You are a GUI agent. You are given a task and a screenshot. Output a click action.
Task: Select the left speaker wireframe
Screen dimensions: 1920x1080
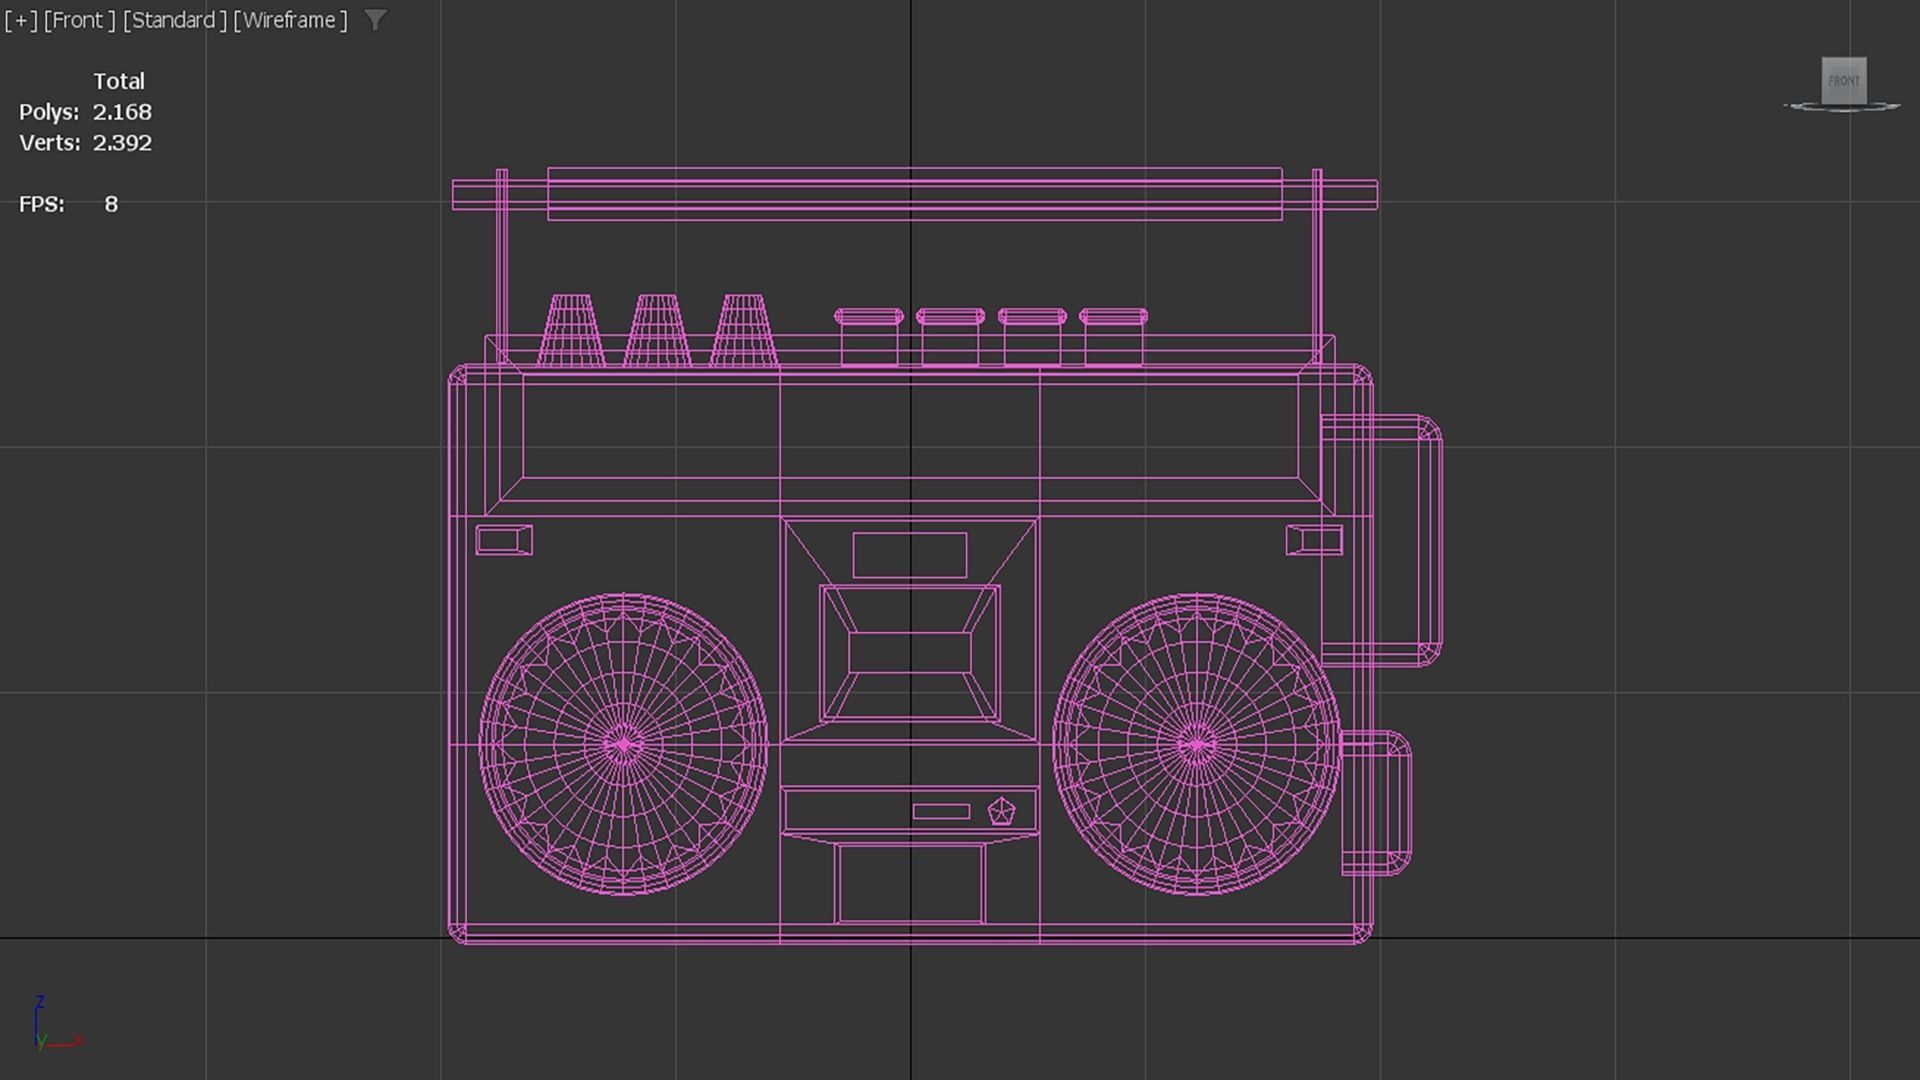[x=623, y=745]
